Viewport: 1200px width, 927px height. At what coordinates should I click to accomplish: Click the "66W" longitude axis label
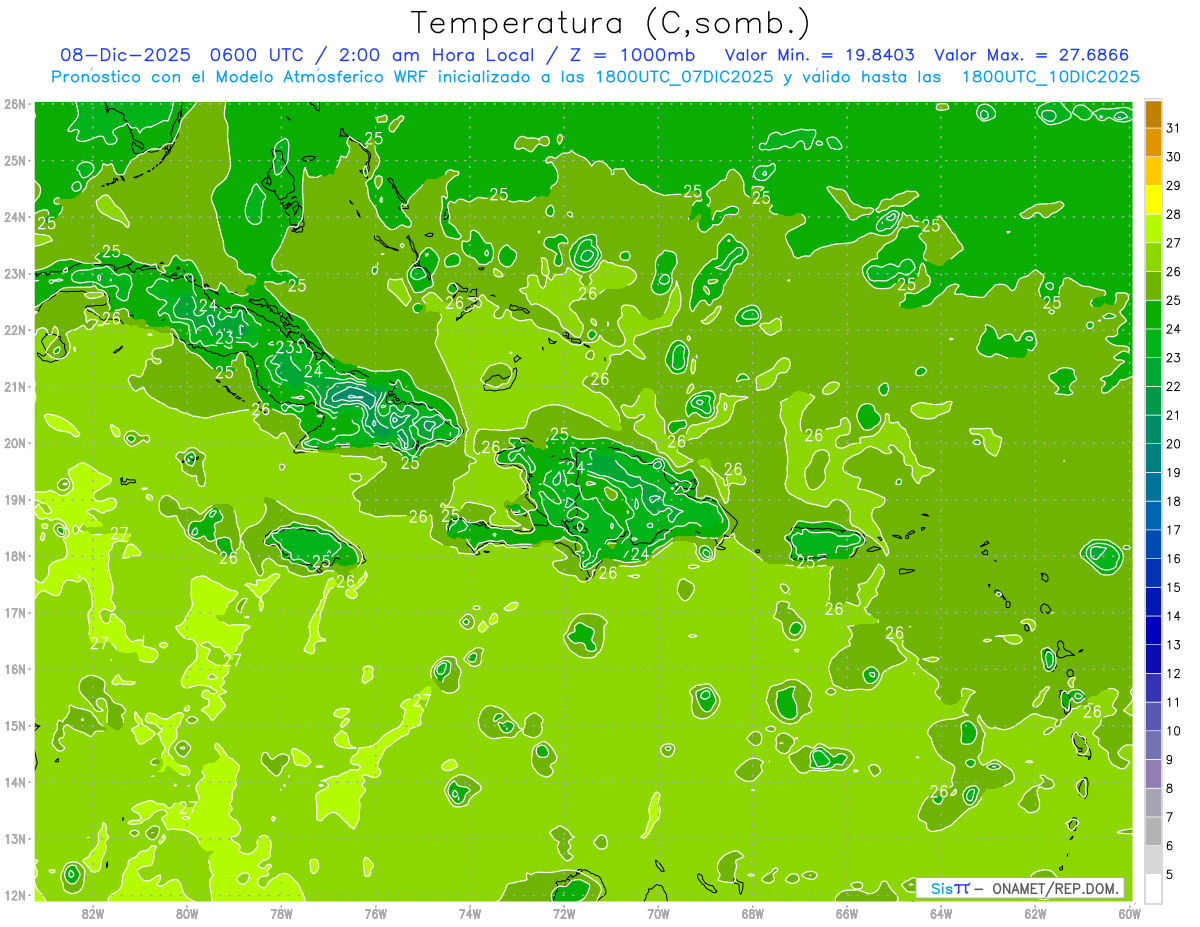tap(847, 913)
